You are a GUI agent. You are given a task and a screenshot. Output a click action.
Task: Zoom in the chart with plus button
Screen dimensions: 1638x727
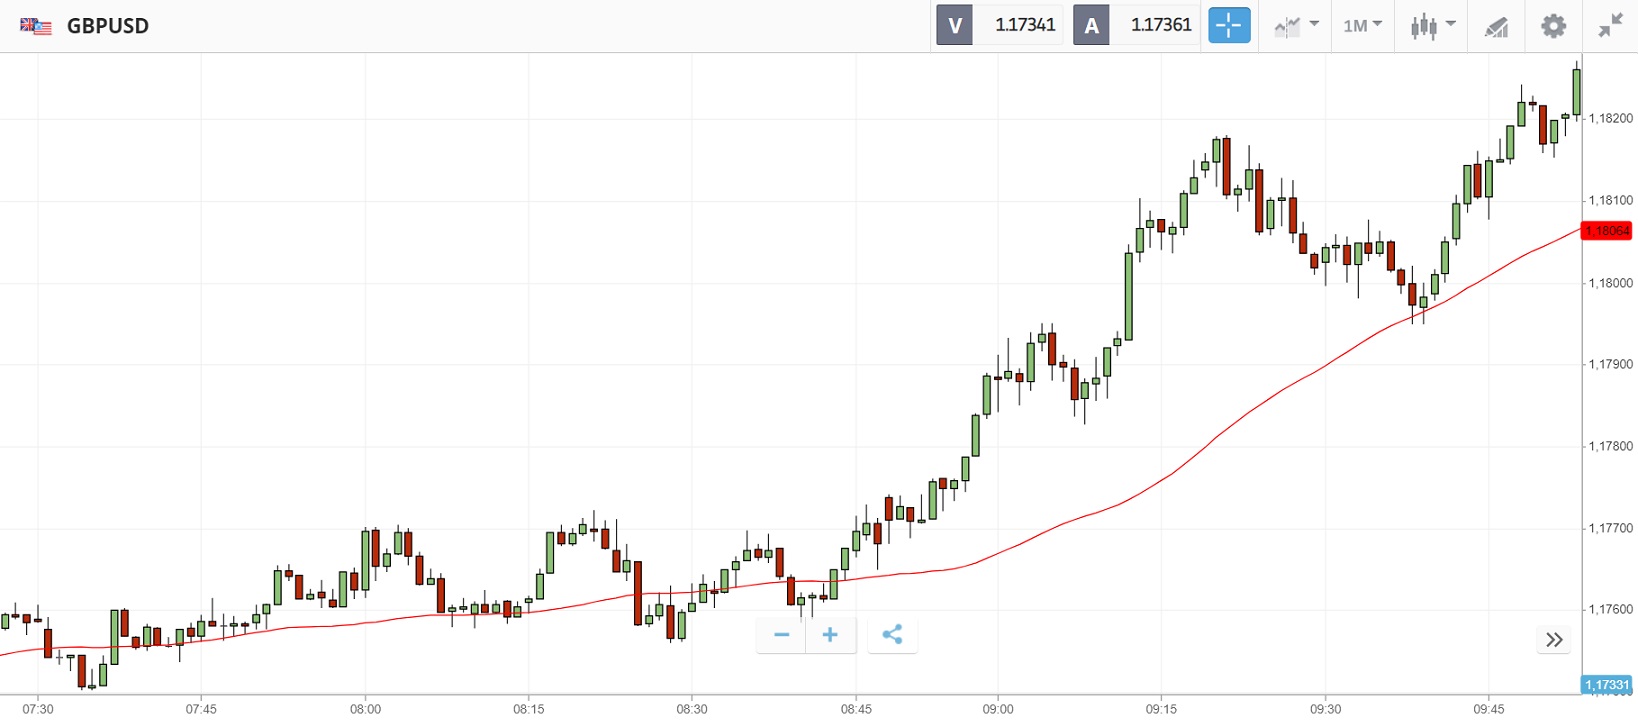[x=830, y=635]
